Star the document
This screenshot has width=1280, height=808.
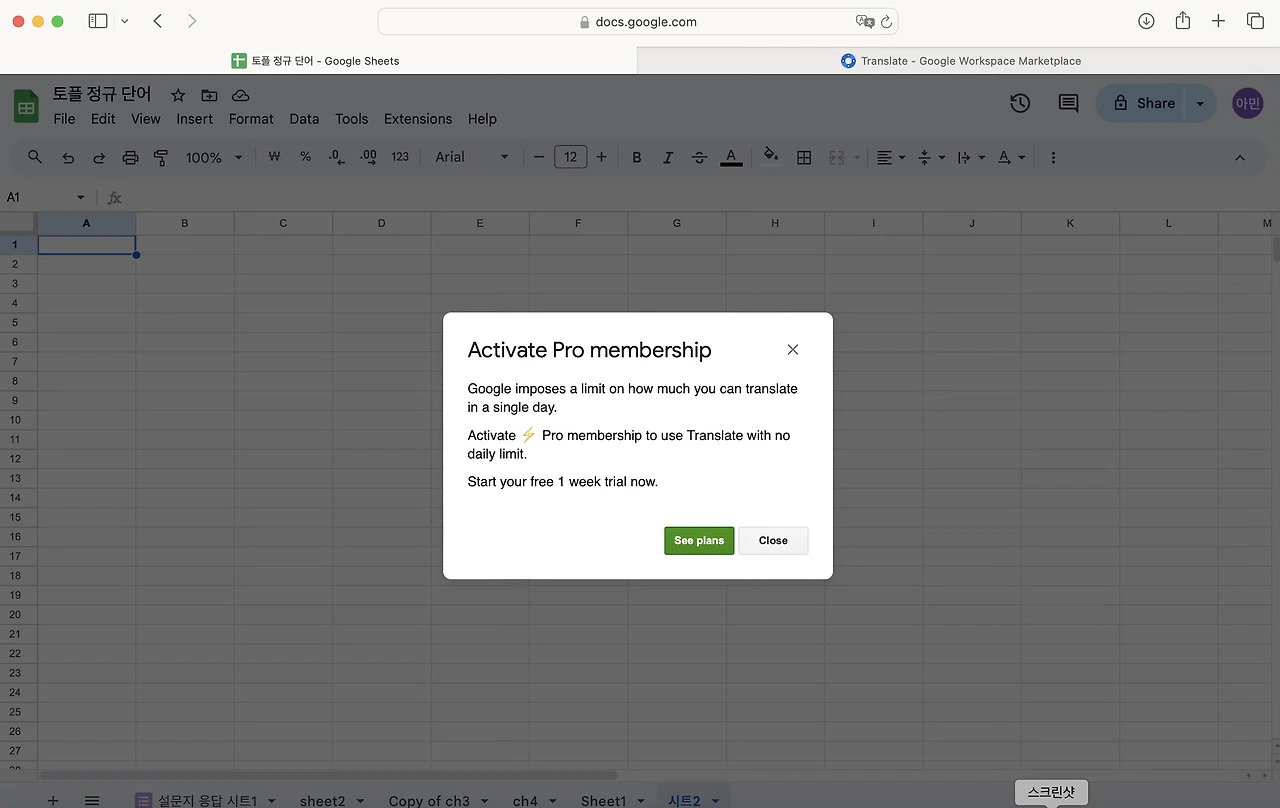(x=178, y=95)
